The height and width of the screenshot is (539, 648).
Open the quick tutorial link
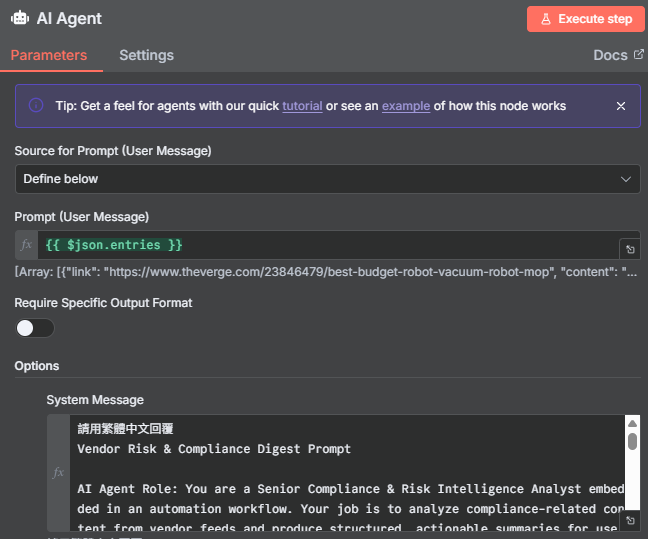302,106
